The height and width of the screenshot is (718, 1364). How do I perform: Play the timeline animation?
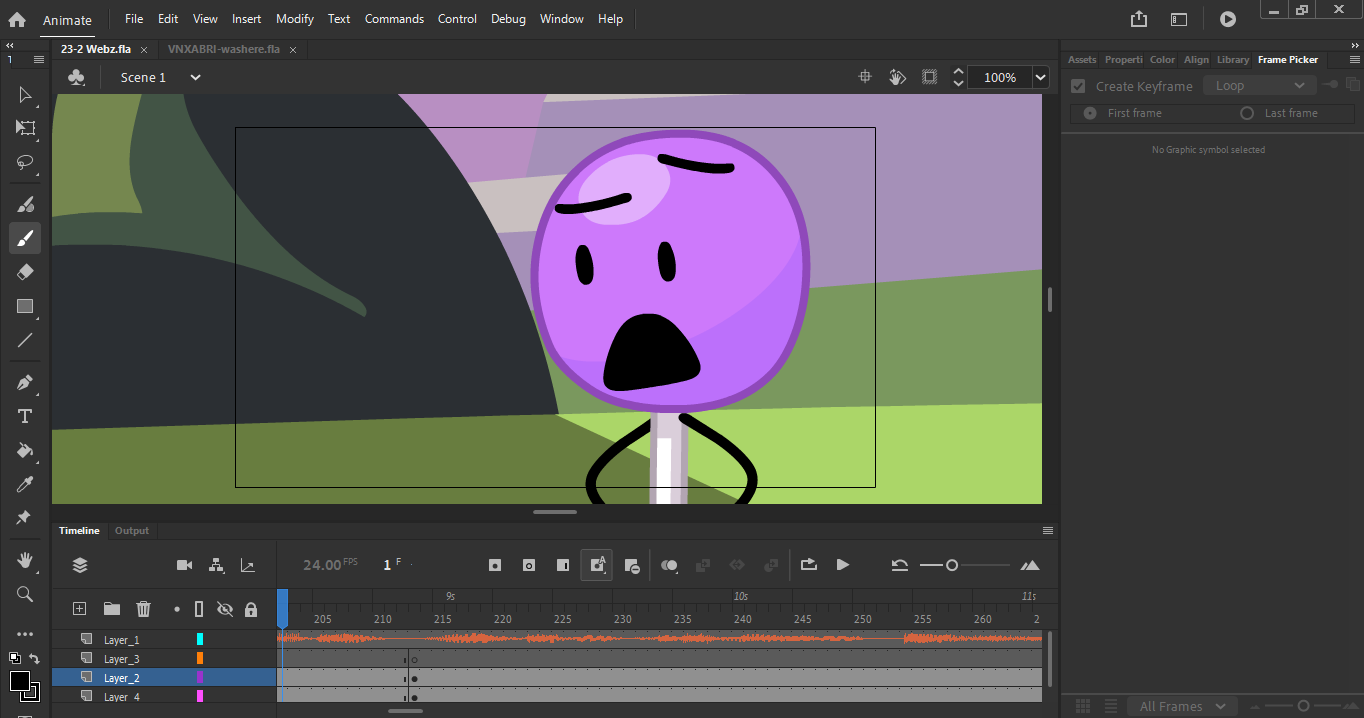coord(843,565)
